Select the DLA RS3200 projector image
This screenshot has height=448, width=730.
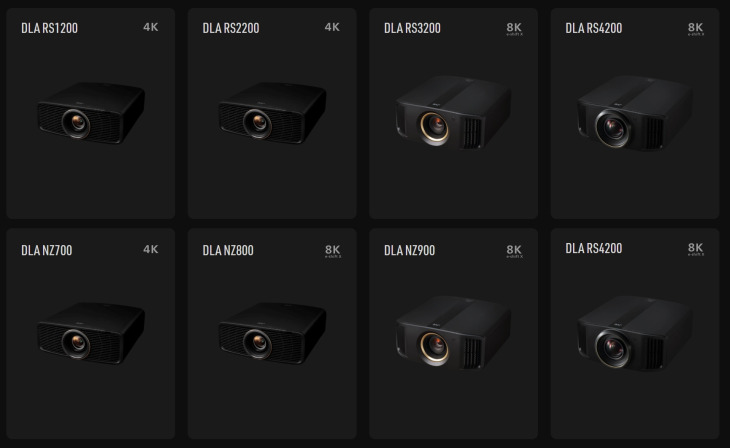click(453, 112)
